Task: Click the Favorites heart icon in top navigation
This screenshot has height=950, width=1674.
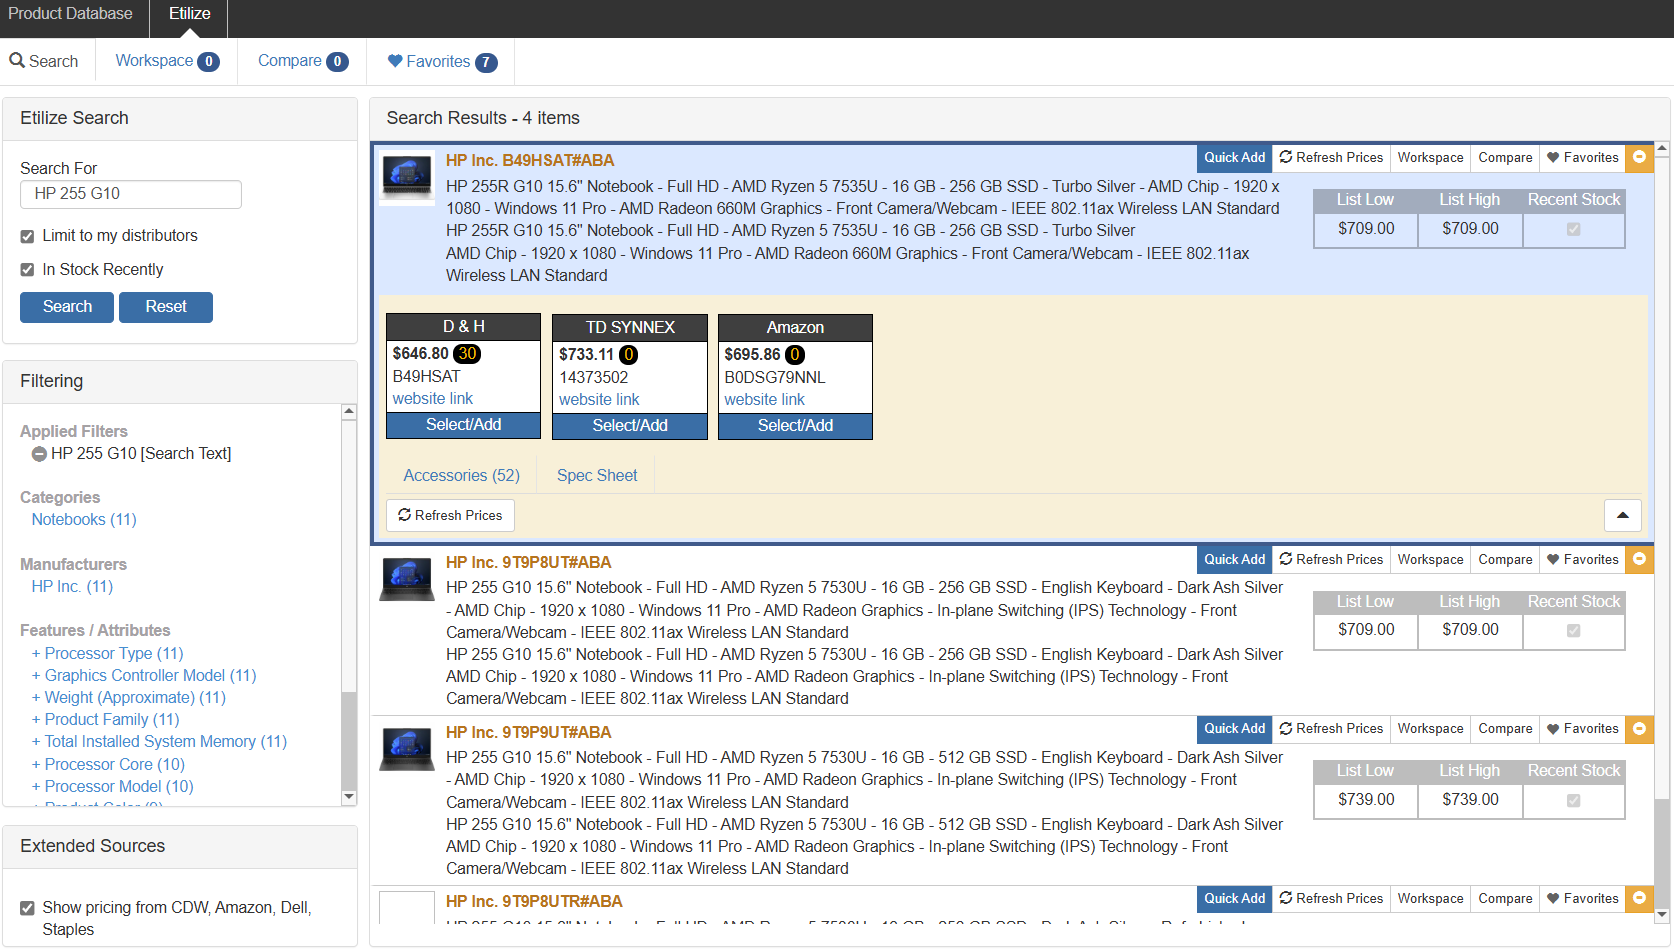Action: click(x=395, y=61)
